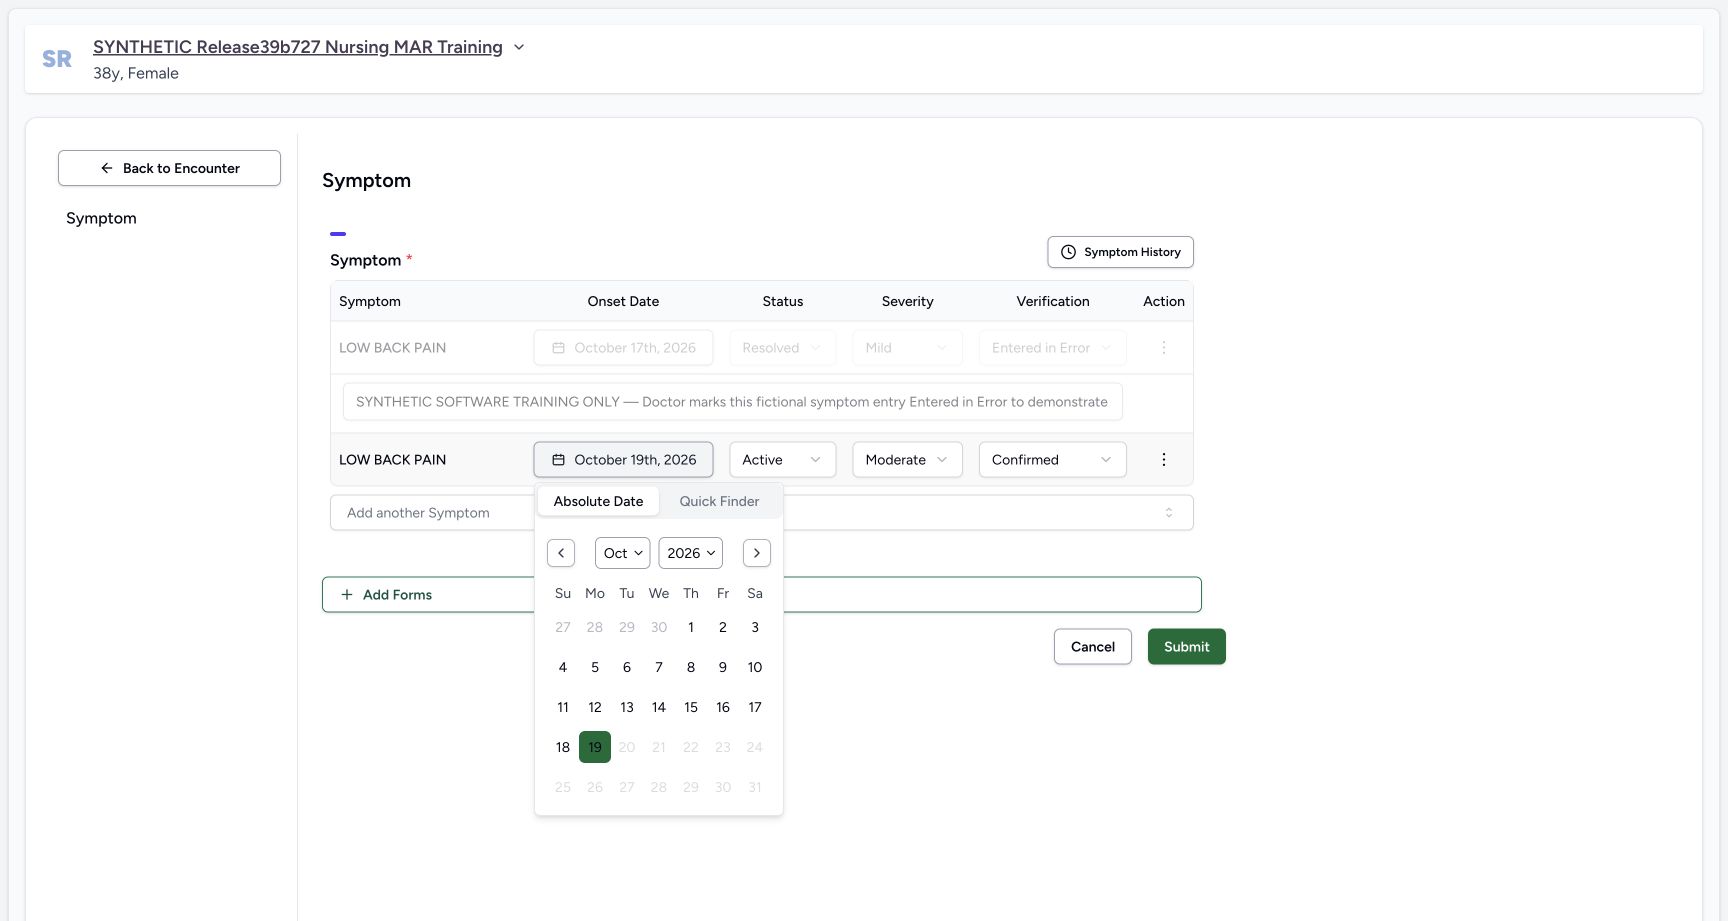1728x921 pixels.
Task: Open Confirmed verification dropdown
Action: (x=1052, y=460)
